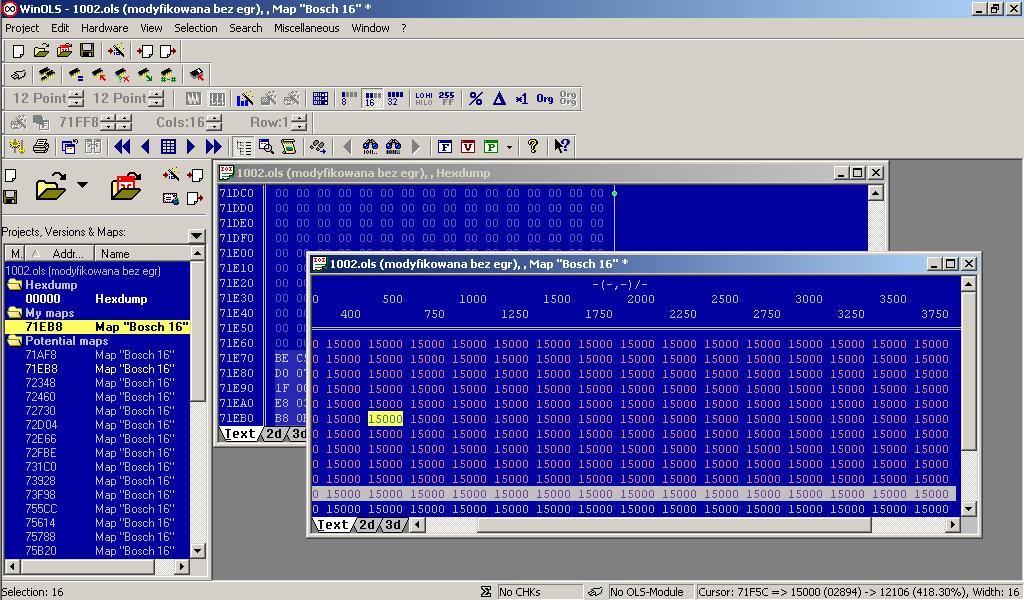Click the green P icon in toolbar
The height and width of the screenshot is (600, 1024).
pyautogui.click(x=491, y=146)
